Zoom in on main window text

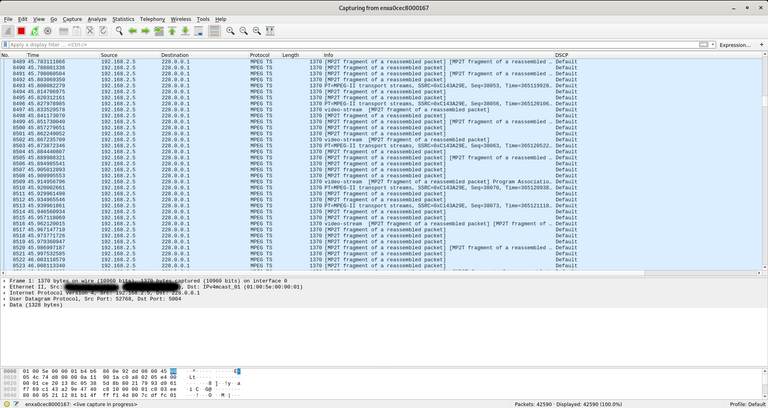pos(230,31)
